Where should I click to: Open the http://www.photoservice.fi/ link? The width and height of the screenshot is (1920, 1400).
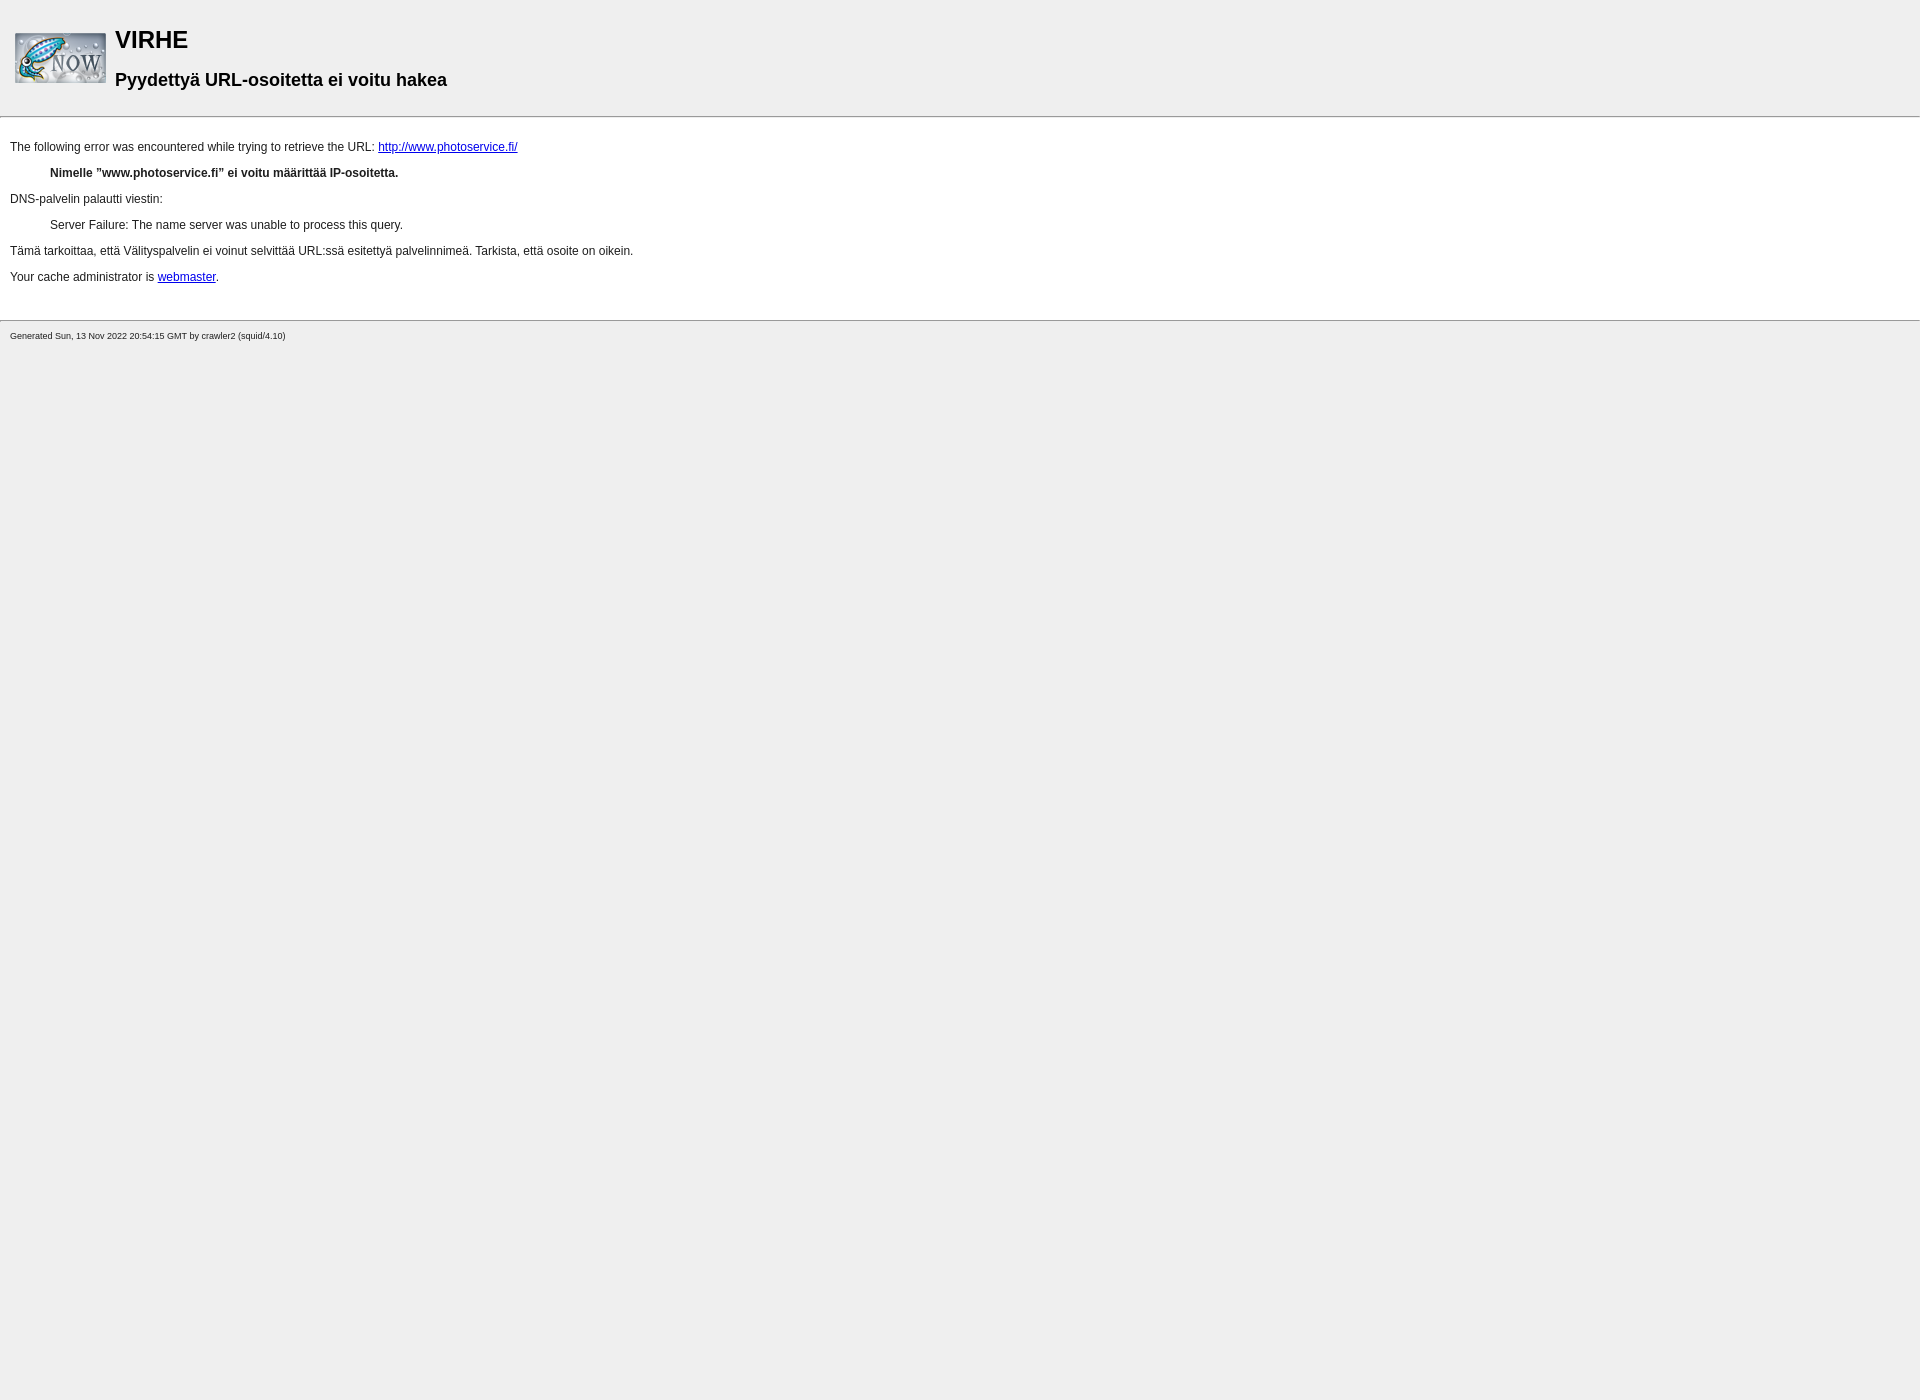(447, 146)
